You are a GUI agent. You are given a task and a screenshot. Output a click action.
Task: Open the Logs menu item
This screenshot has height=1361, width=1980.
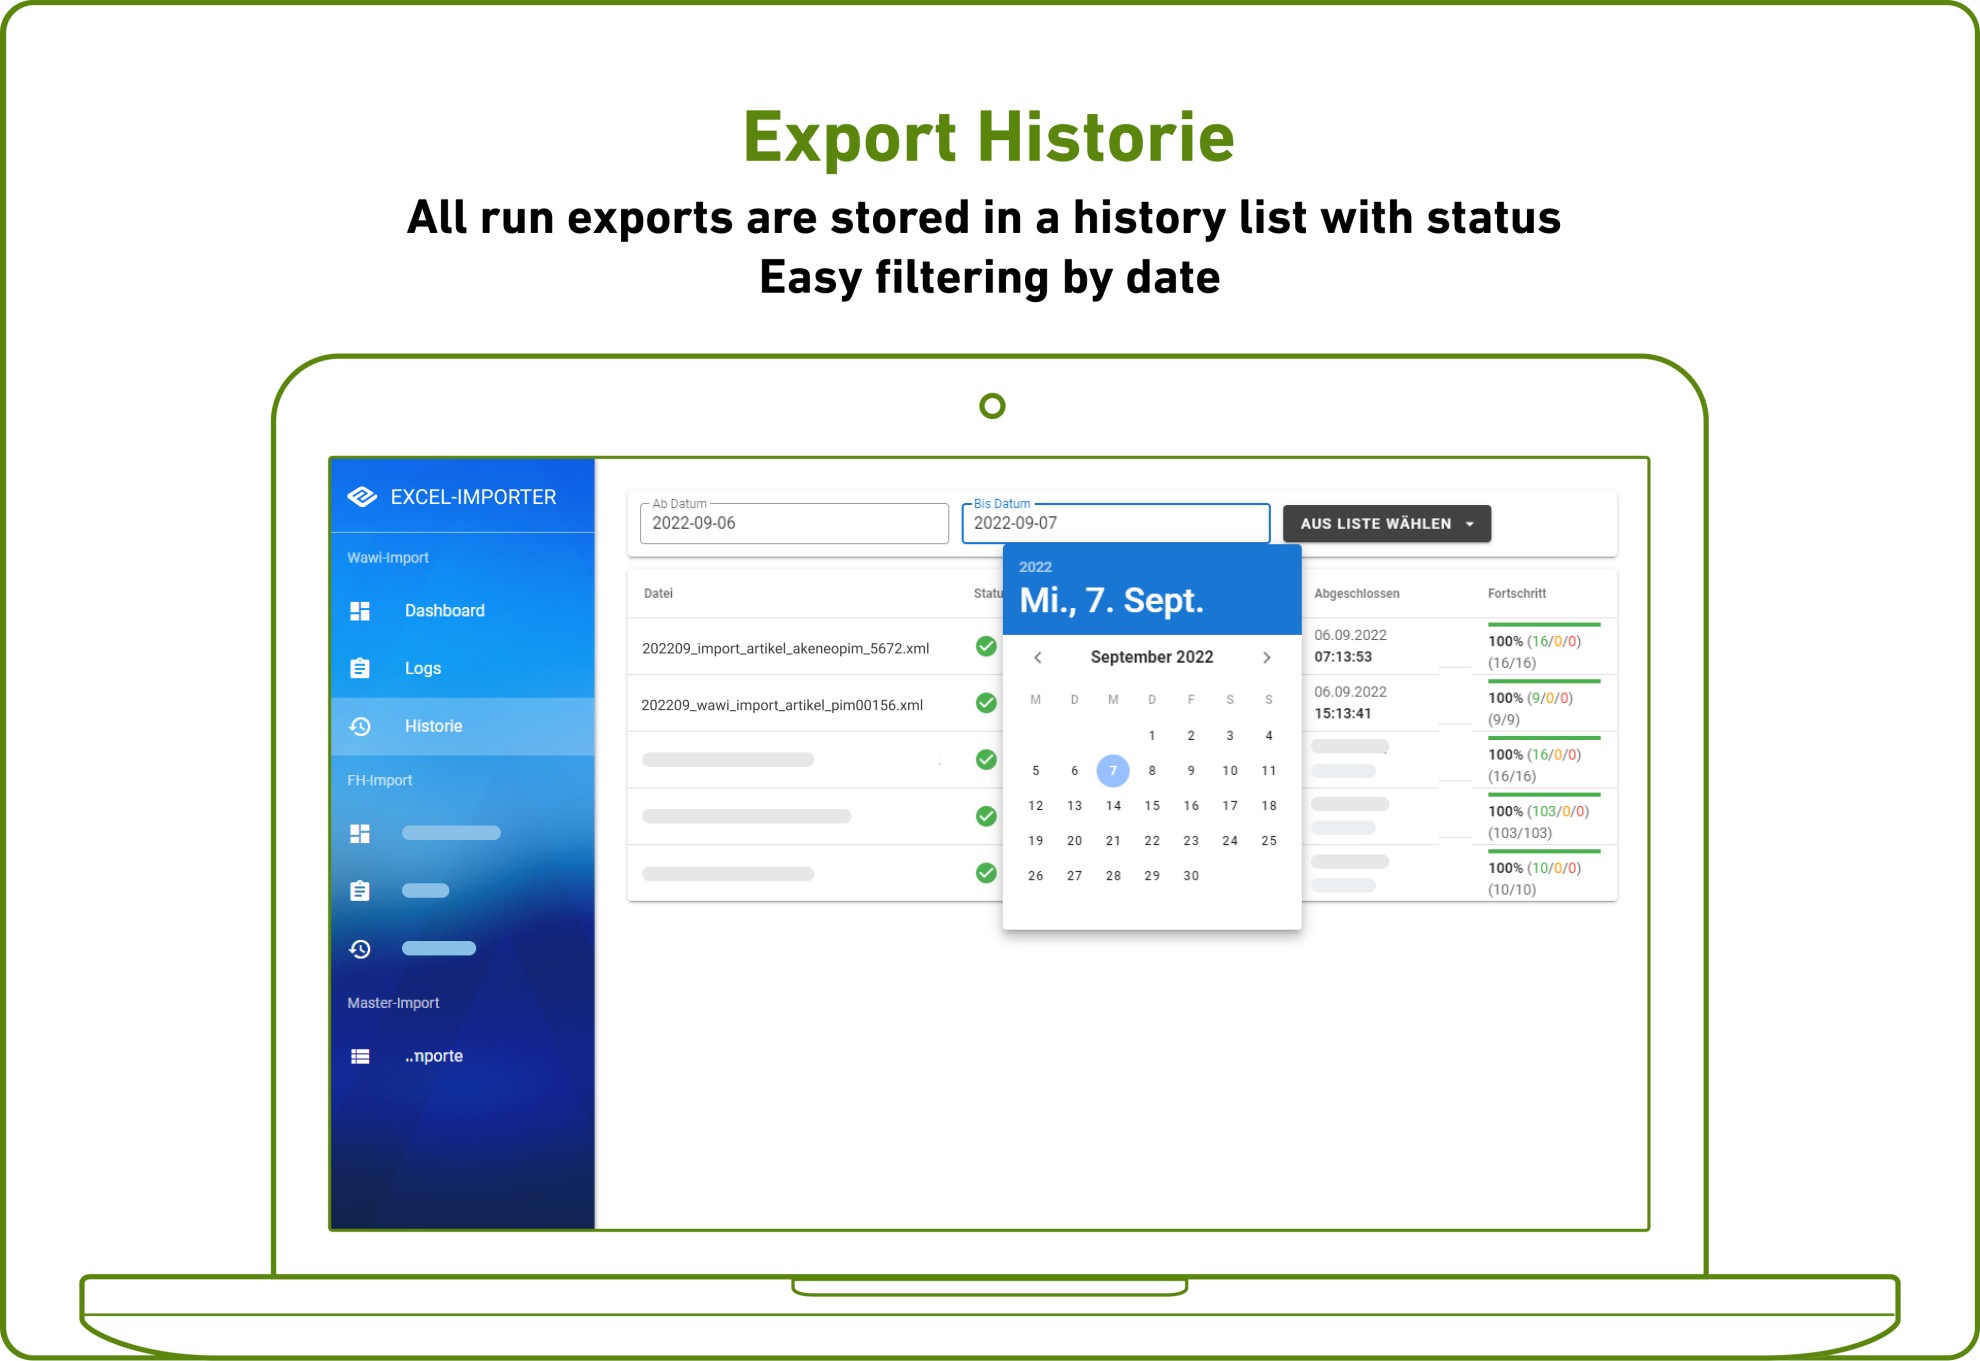pyautogui.click(x=422, y=669)
